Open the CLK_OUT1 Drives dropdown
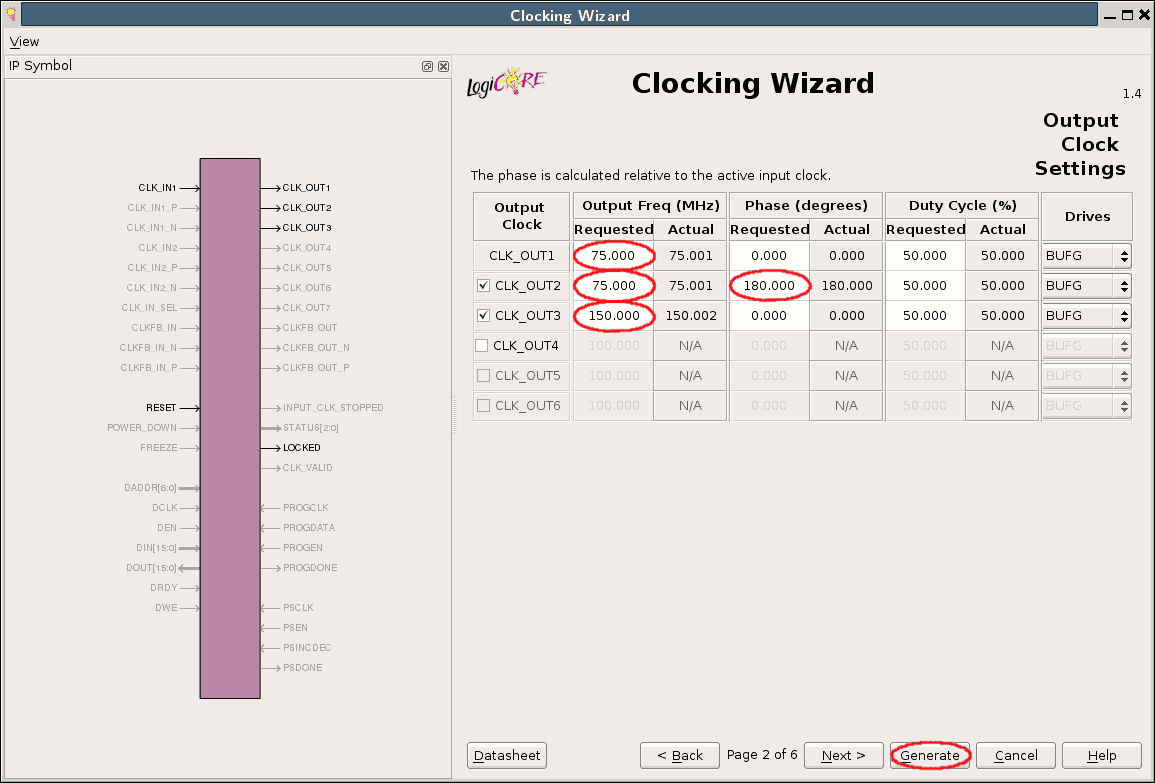This screenshot has width=1155, height=783. 1086,256
